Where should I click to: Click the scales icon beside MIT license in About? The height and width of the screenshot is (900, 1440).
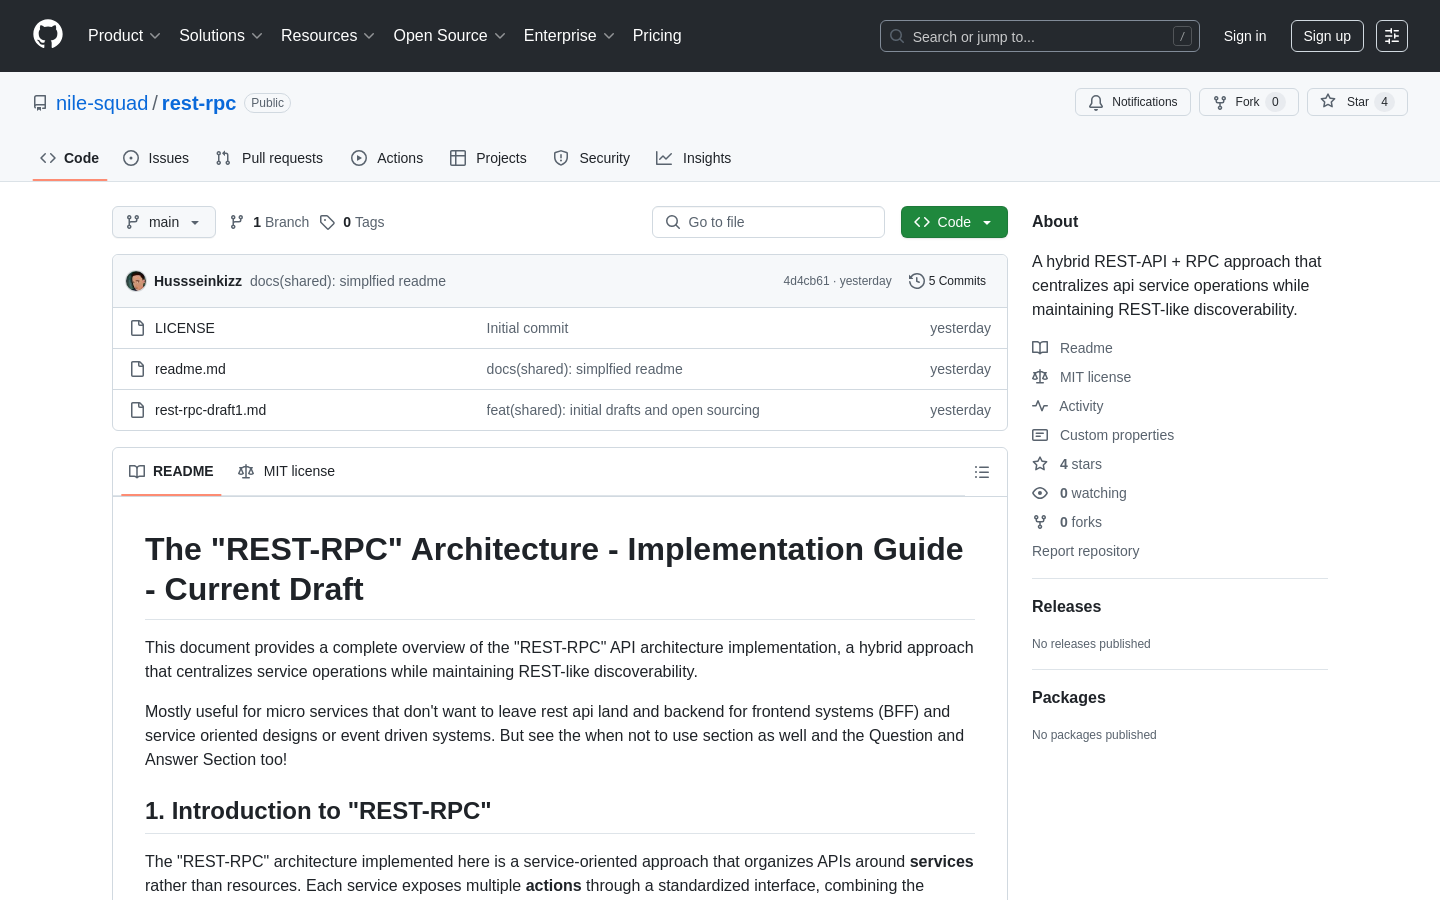[1040, 377]
